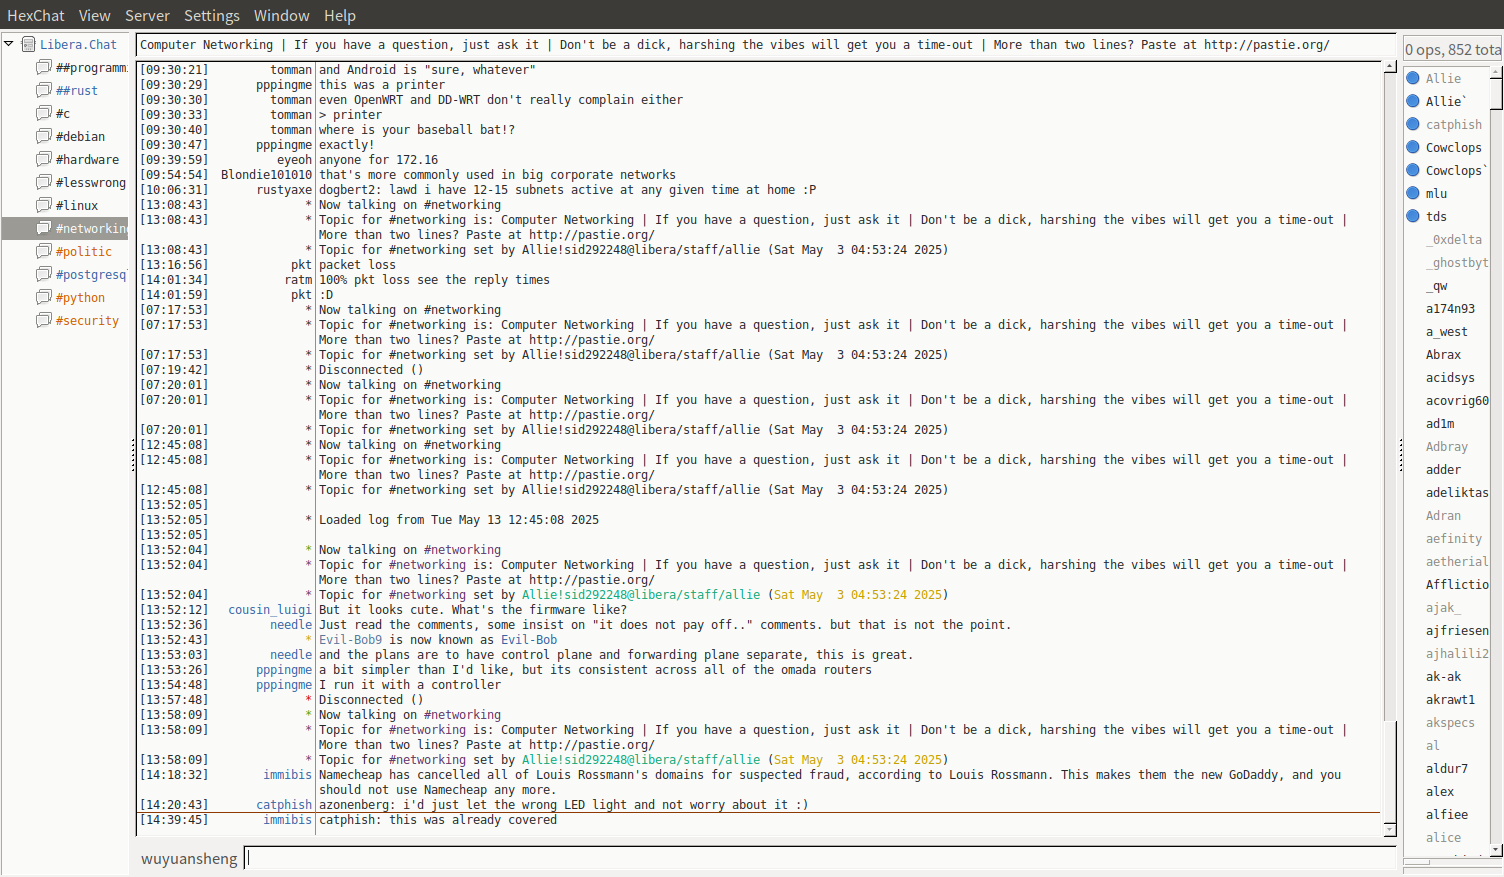Open the HexChat menu

(35, 15)
